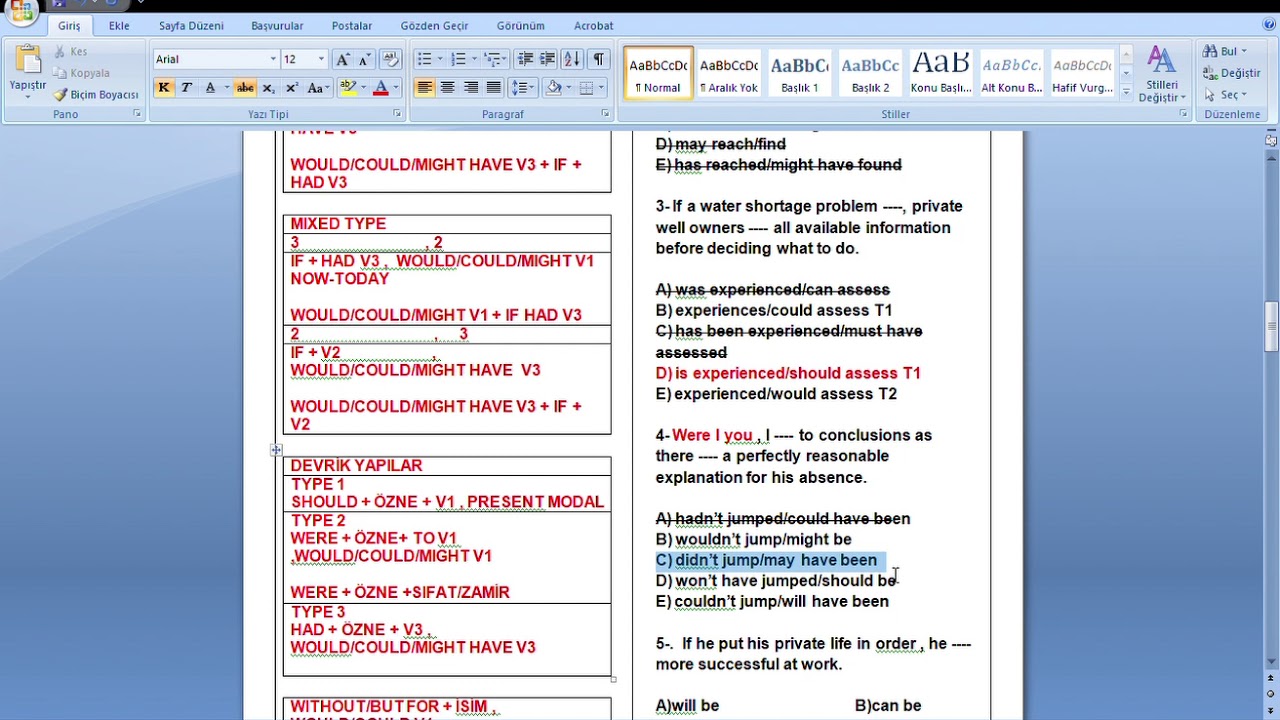
Task: Click the Kes scissors button
Action: [71, 51]
